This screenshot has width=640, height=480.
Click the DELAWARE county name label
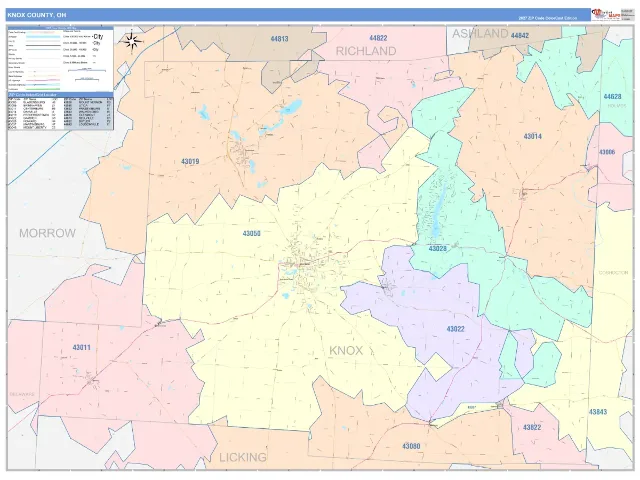(x=22, y=394)
